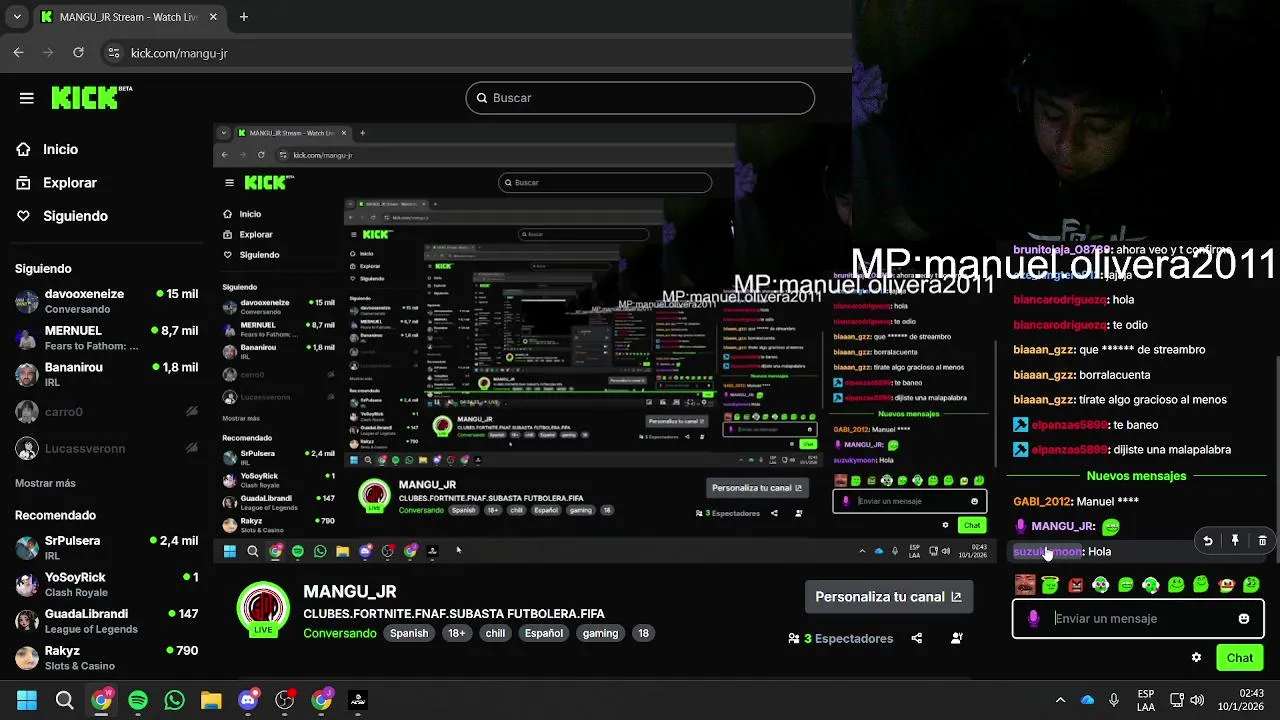
Task: Open Spotify from the taskbar
Action: [138, 700]
